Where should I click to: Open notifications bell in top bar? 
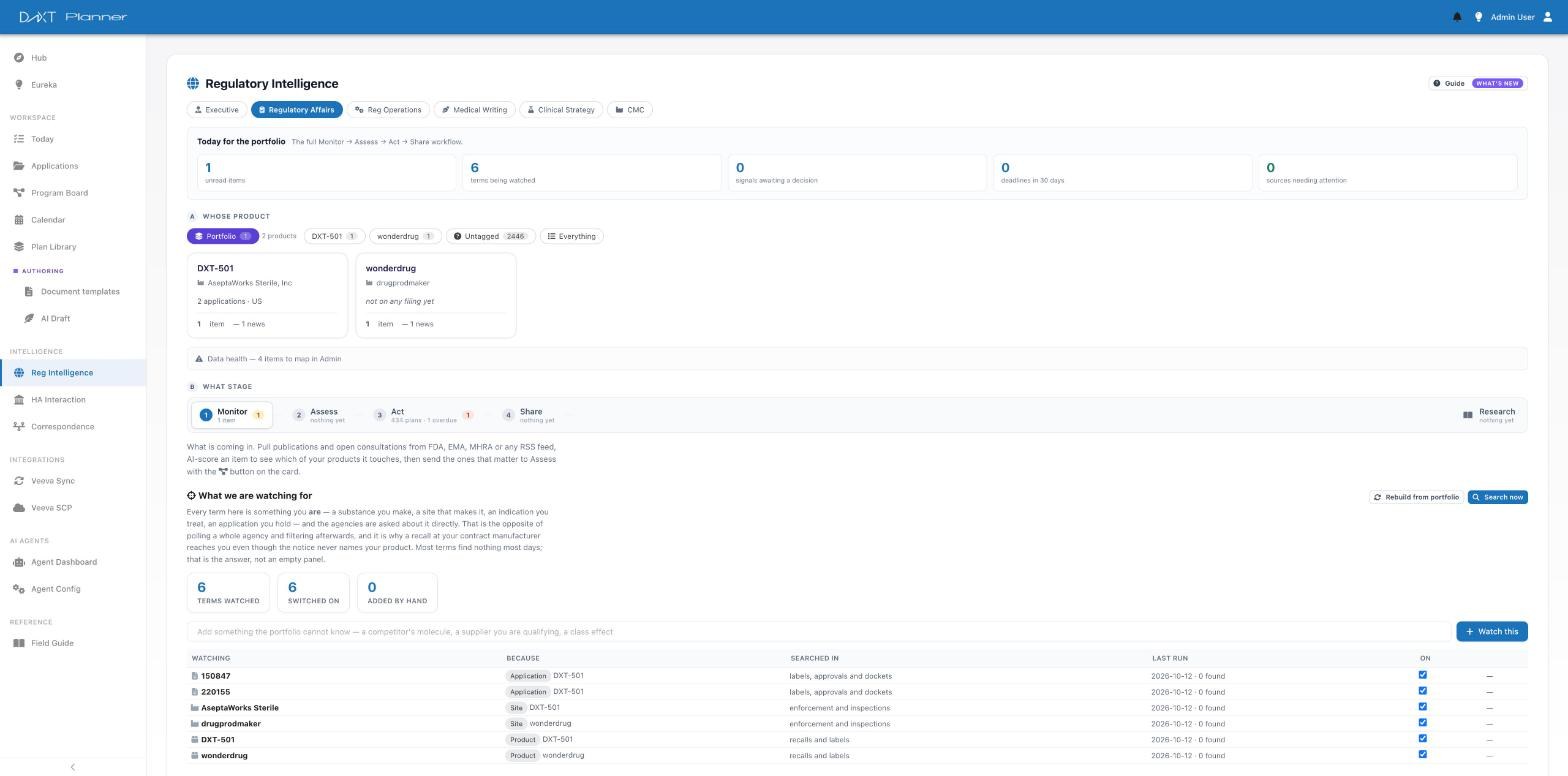[1457, 17]
